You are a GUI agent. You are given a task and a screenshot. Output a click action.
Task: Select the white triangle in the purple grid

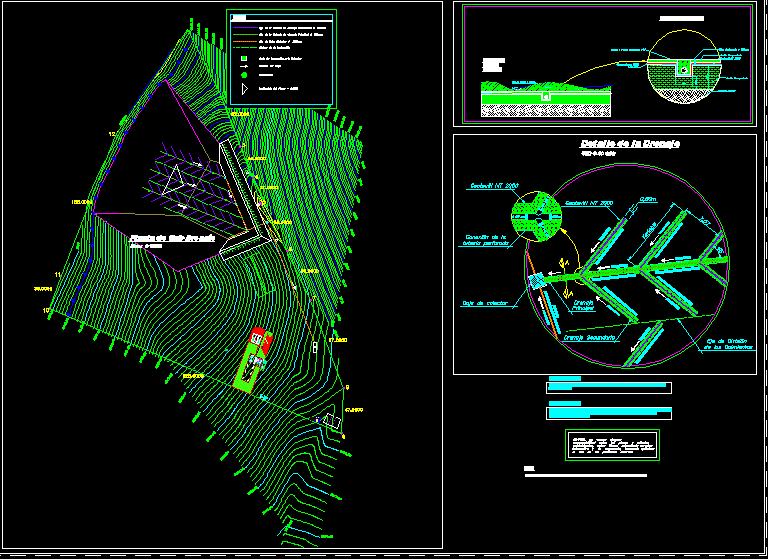173,179
